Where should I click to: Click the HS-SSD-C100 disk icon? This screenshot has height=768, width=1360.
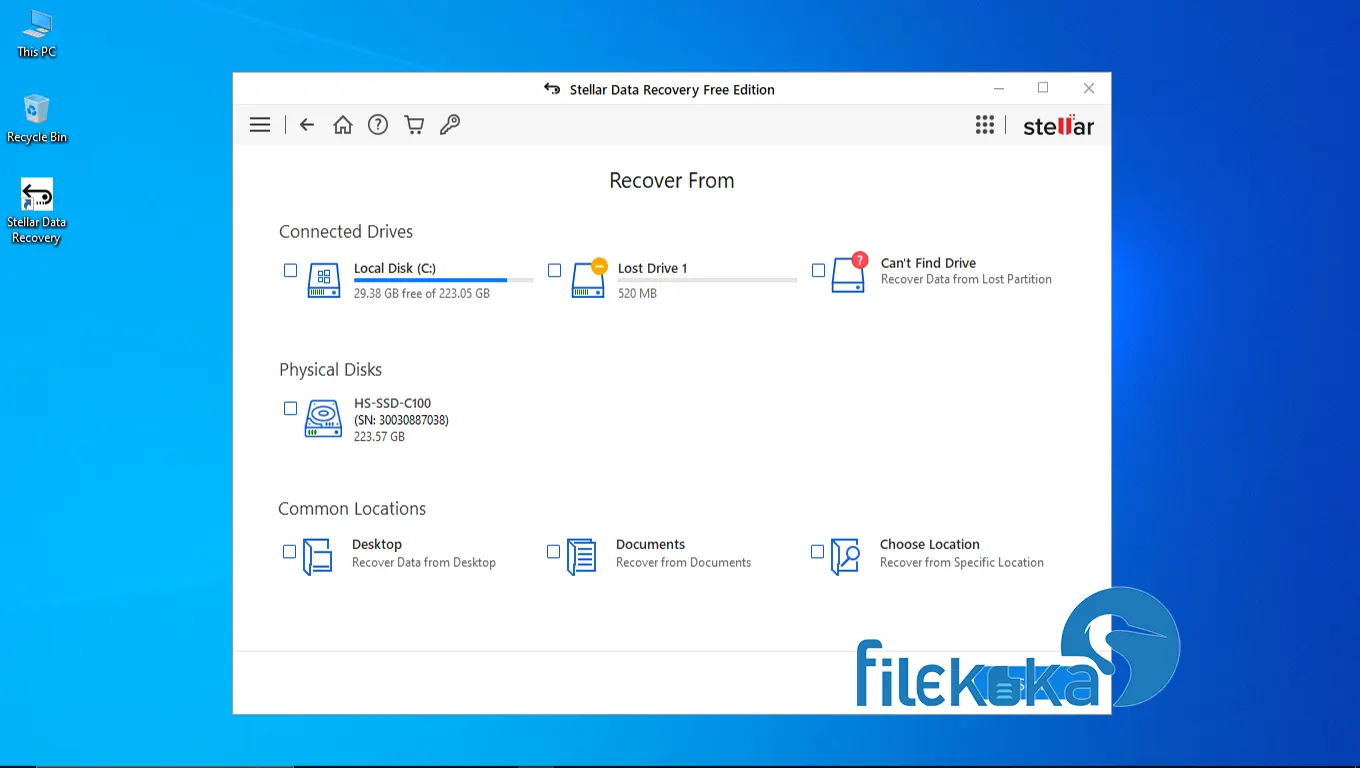click(323, 419)
